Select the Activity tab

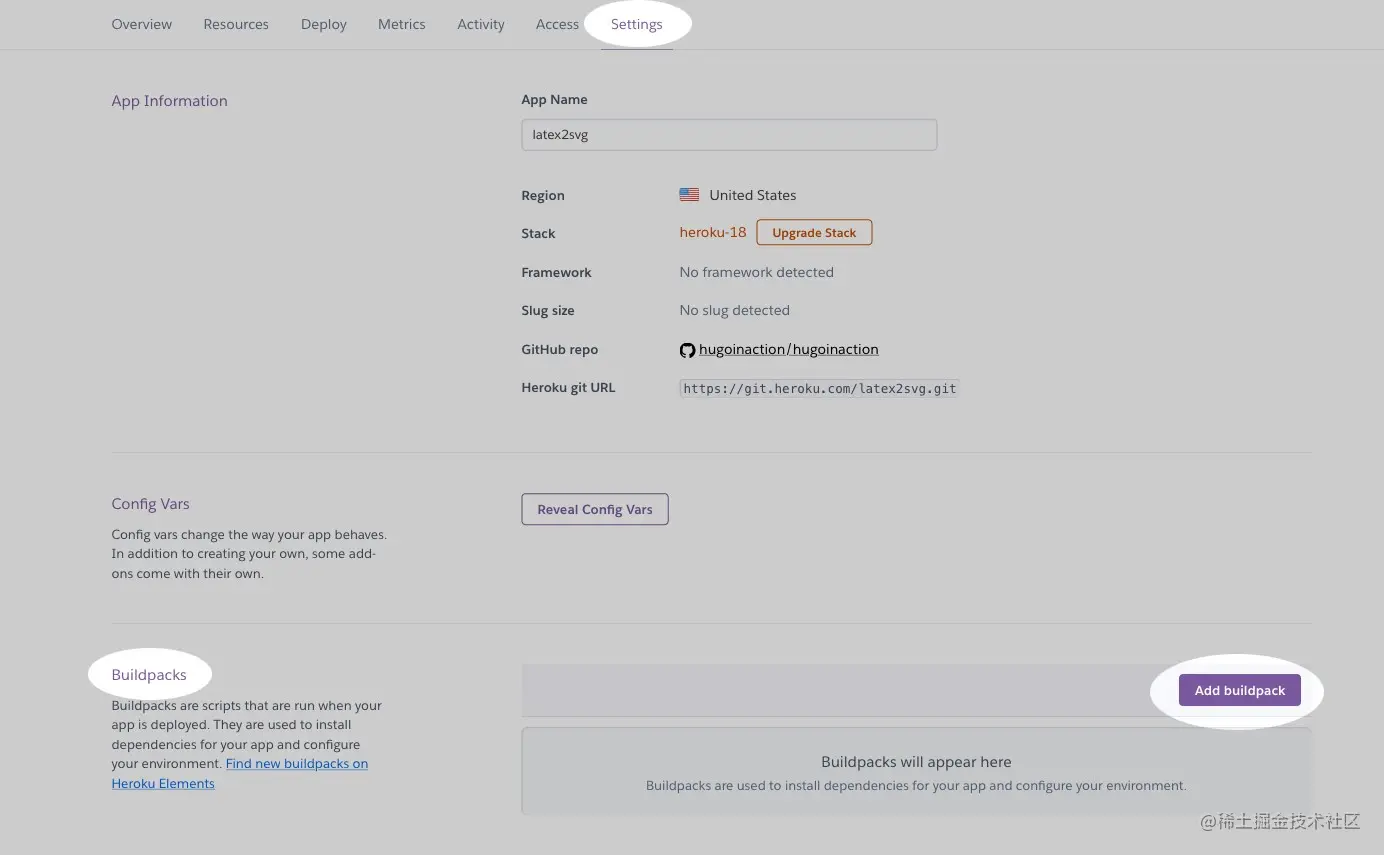pos(481,24)
